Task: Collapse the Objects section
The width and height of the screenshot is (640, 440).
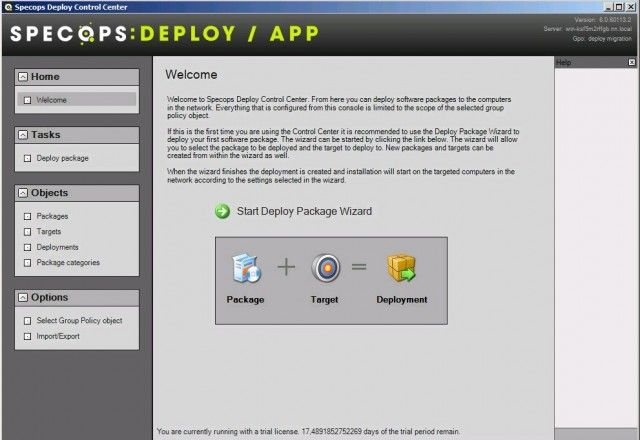Action: tap(23, 193)
